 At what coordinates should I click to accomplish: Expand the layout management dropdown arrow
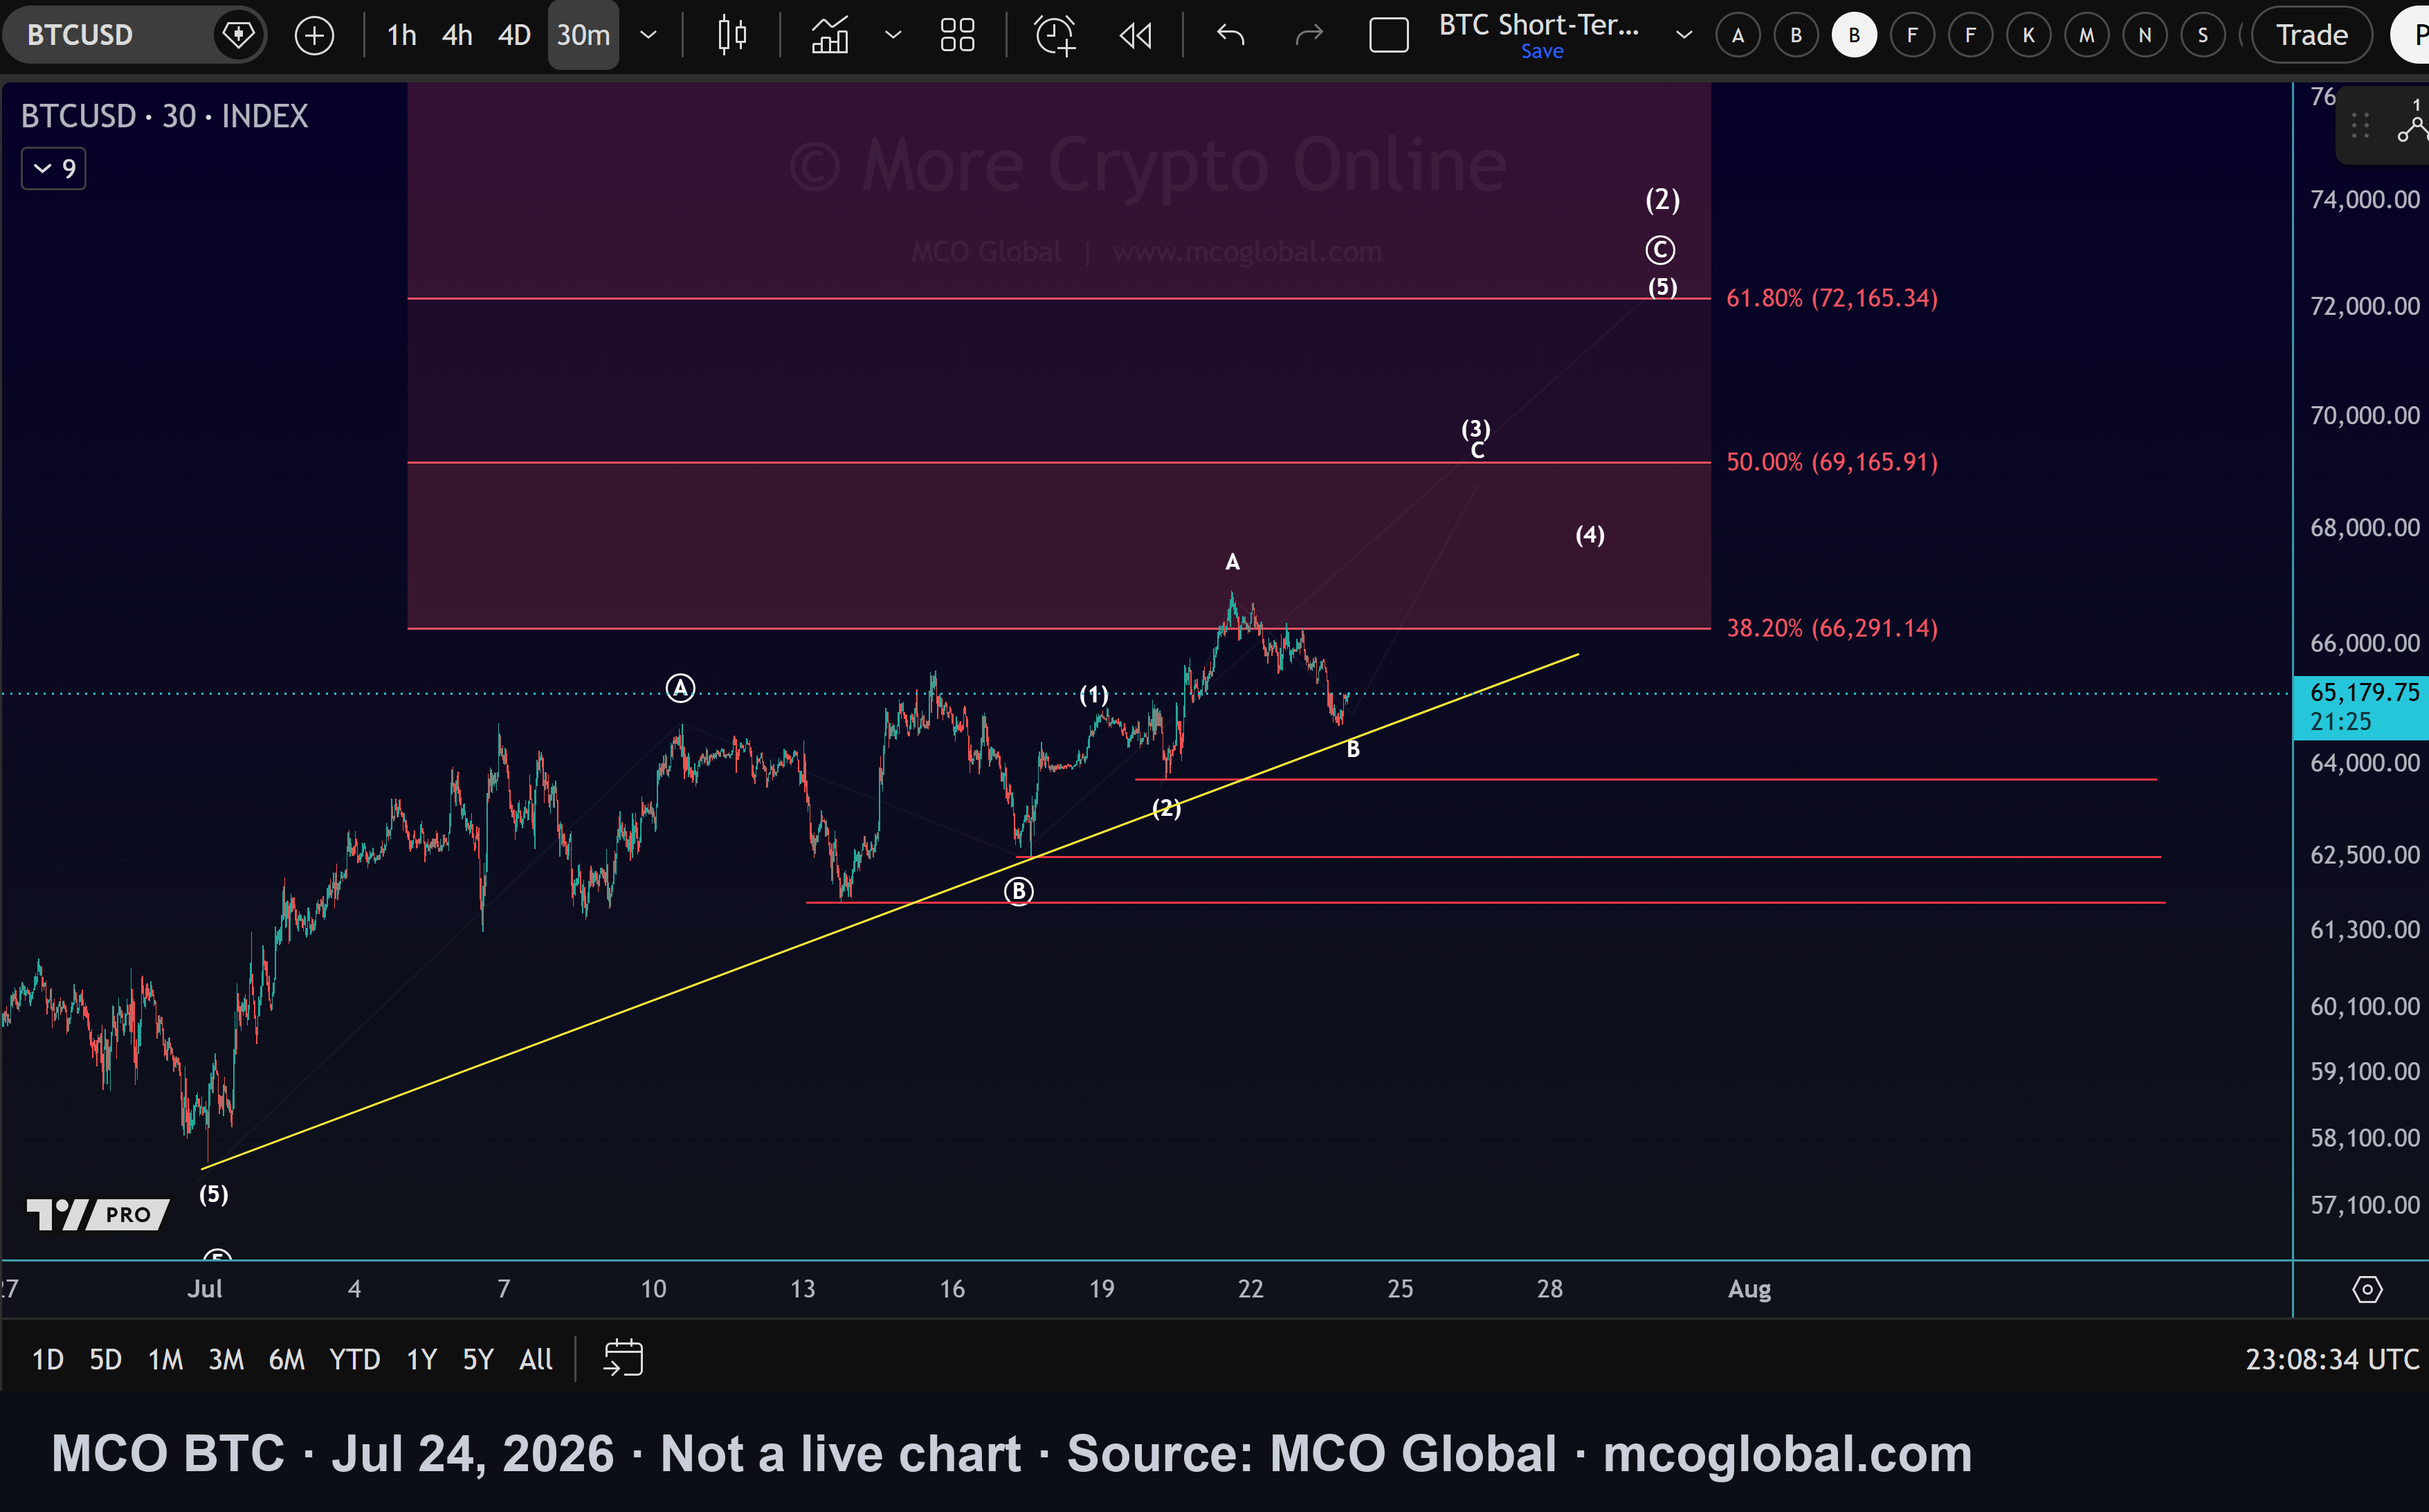click(x=1684, y=36)
